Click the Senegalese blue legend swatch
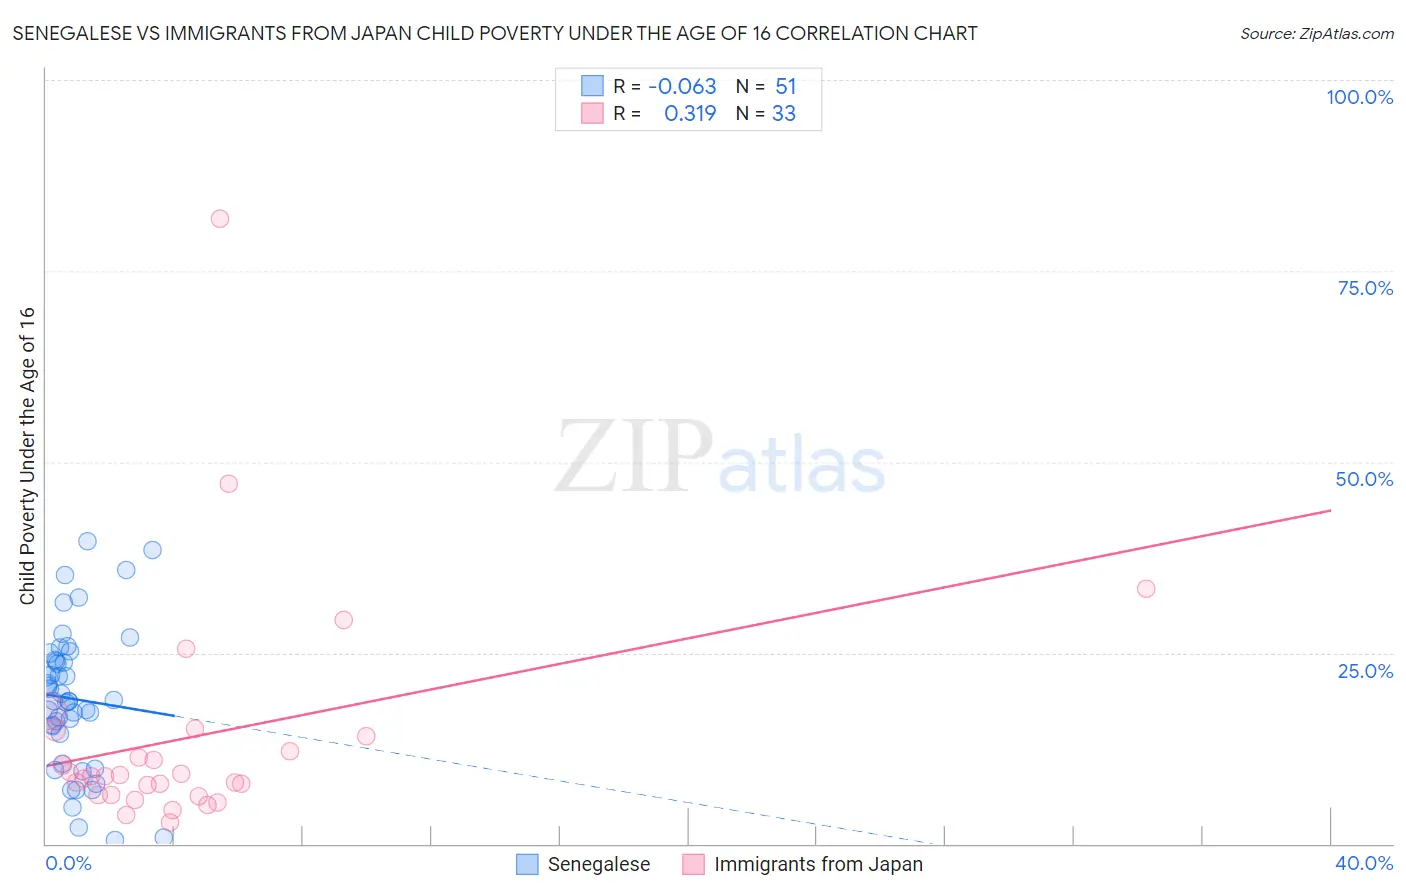 pos(527,864)
